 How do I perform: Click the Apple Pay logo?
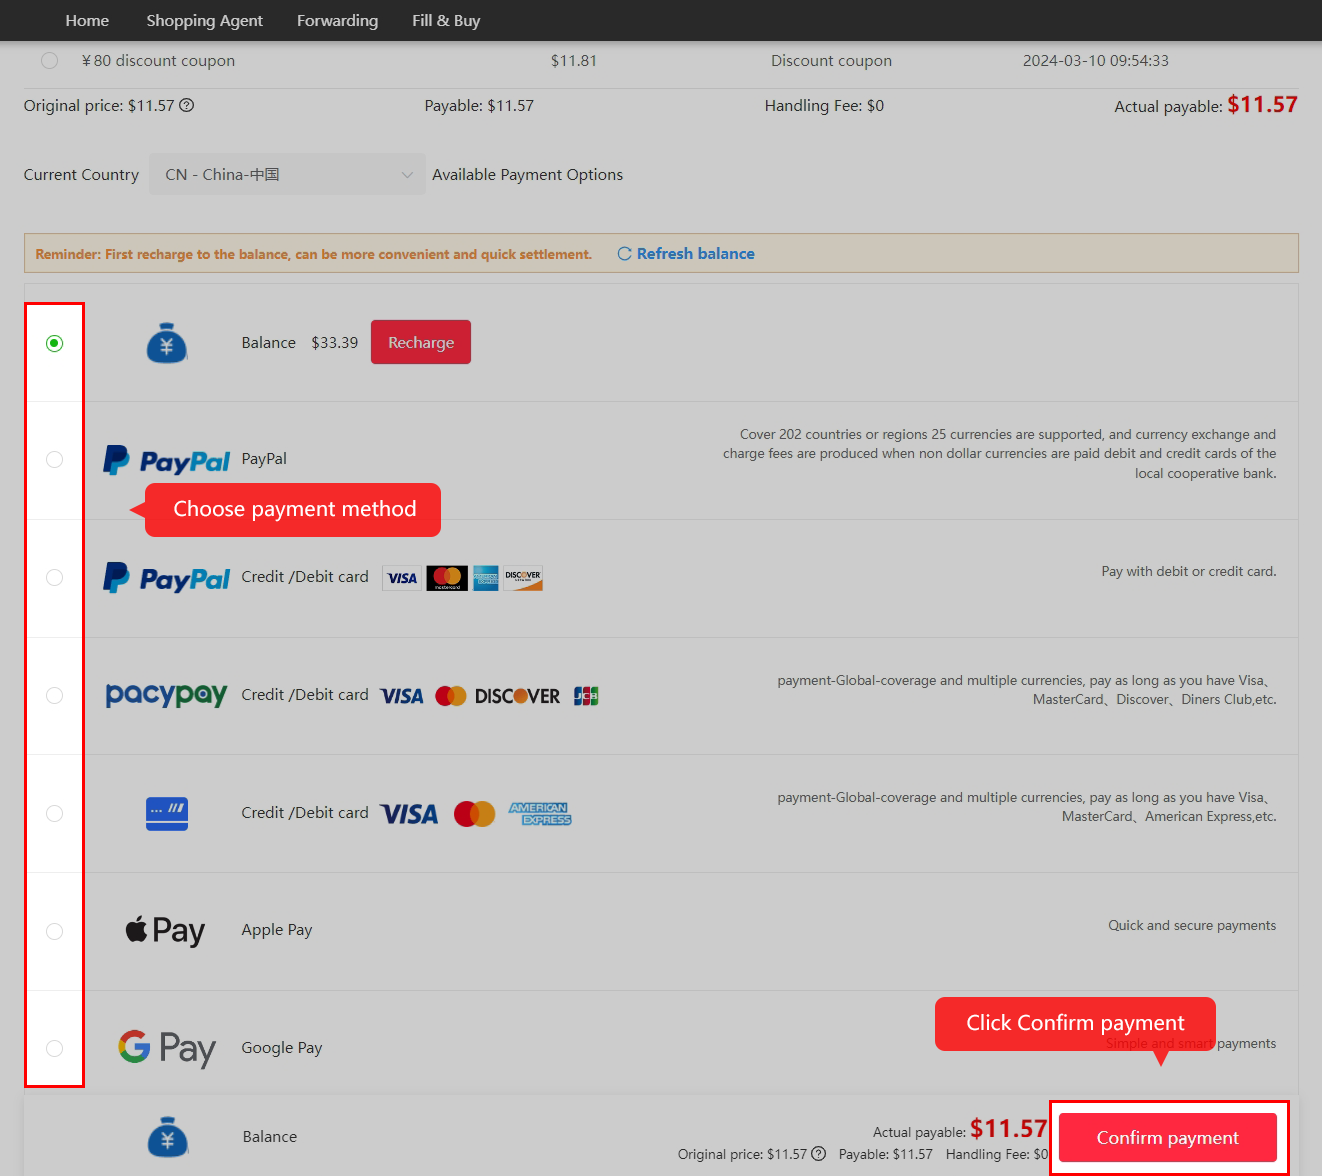click(x=165, y=931)
